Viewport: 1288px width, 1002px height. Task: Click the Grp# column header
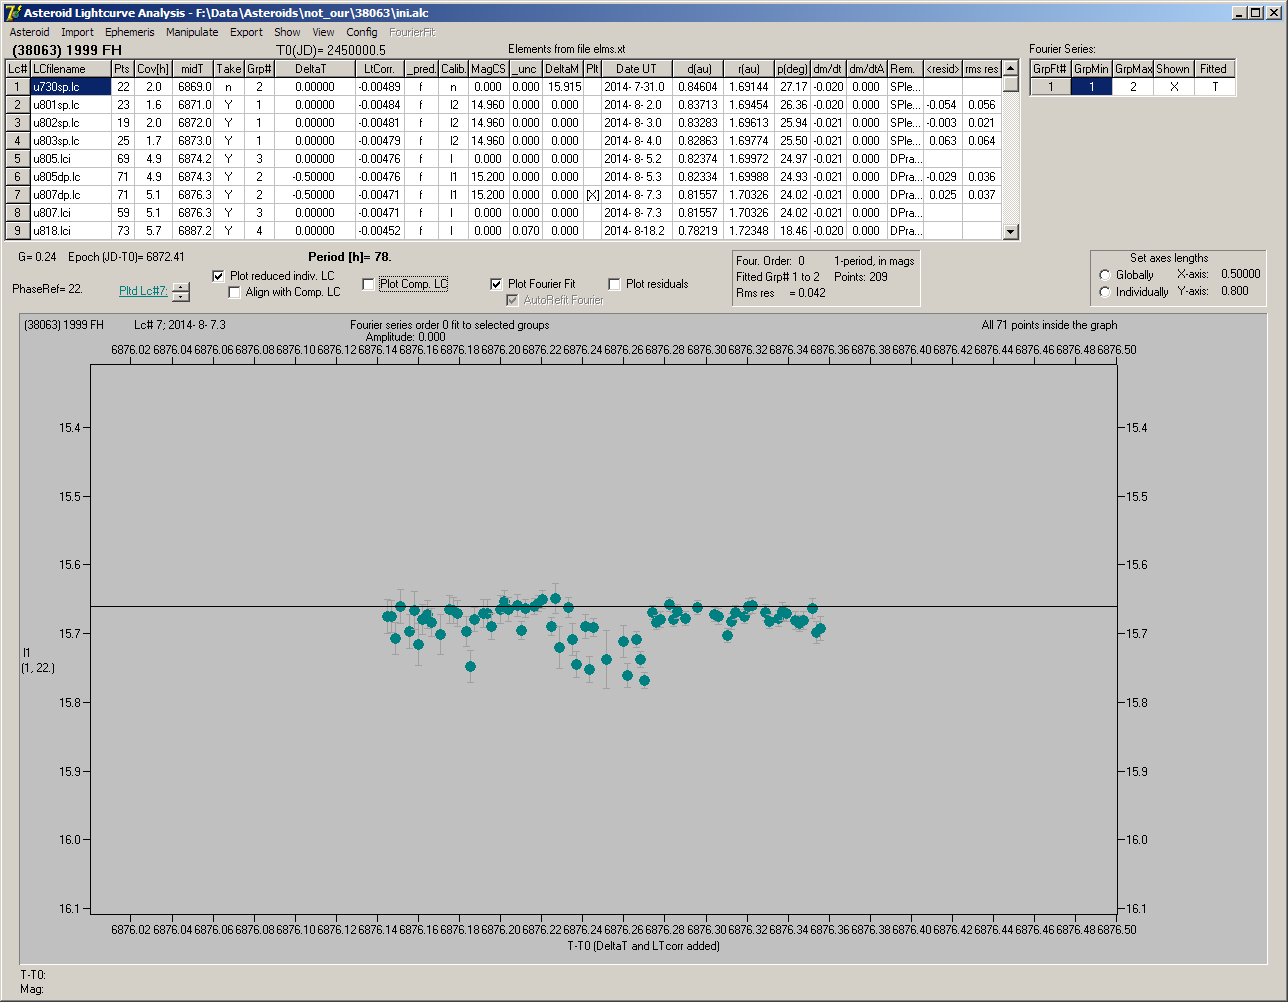259,69
